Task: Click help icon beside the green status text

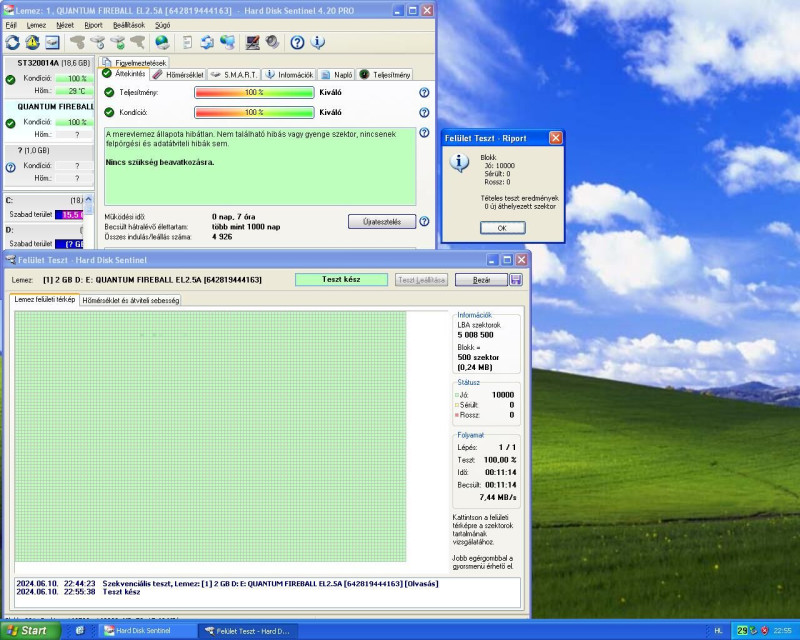Action: (x=424, y=133)
